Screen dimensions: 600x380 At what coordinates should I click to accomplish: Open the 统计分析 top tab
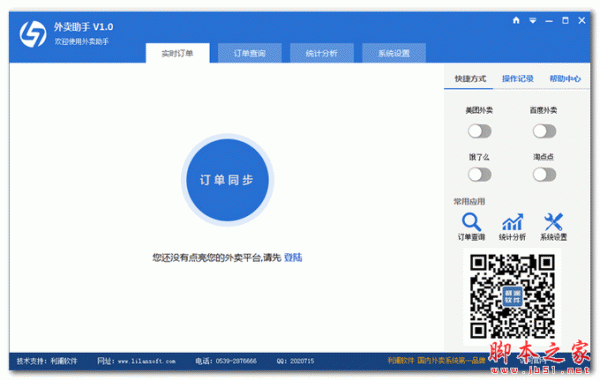click(321, 53)
